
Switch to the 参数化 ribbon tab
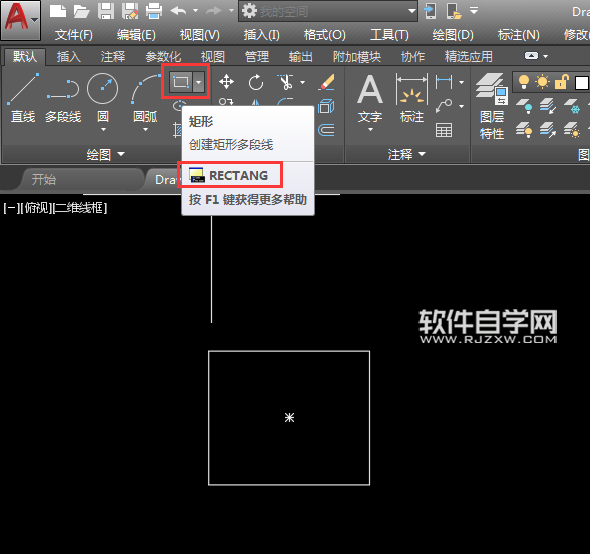[x=163, y=57]
